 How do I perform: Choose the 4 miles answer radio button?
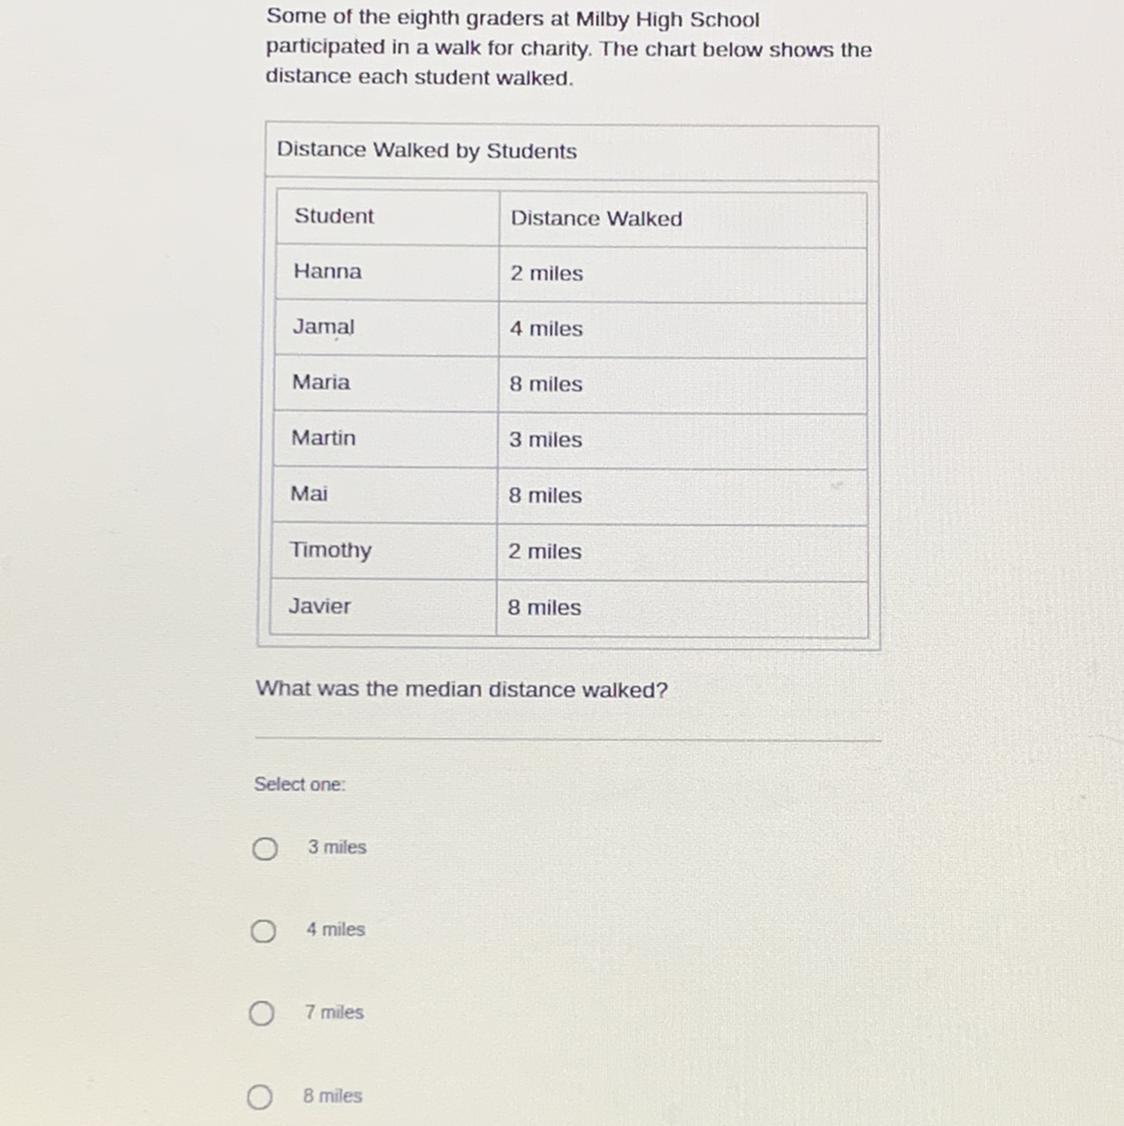(x=263, y=931)
